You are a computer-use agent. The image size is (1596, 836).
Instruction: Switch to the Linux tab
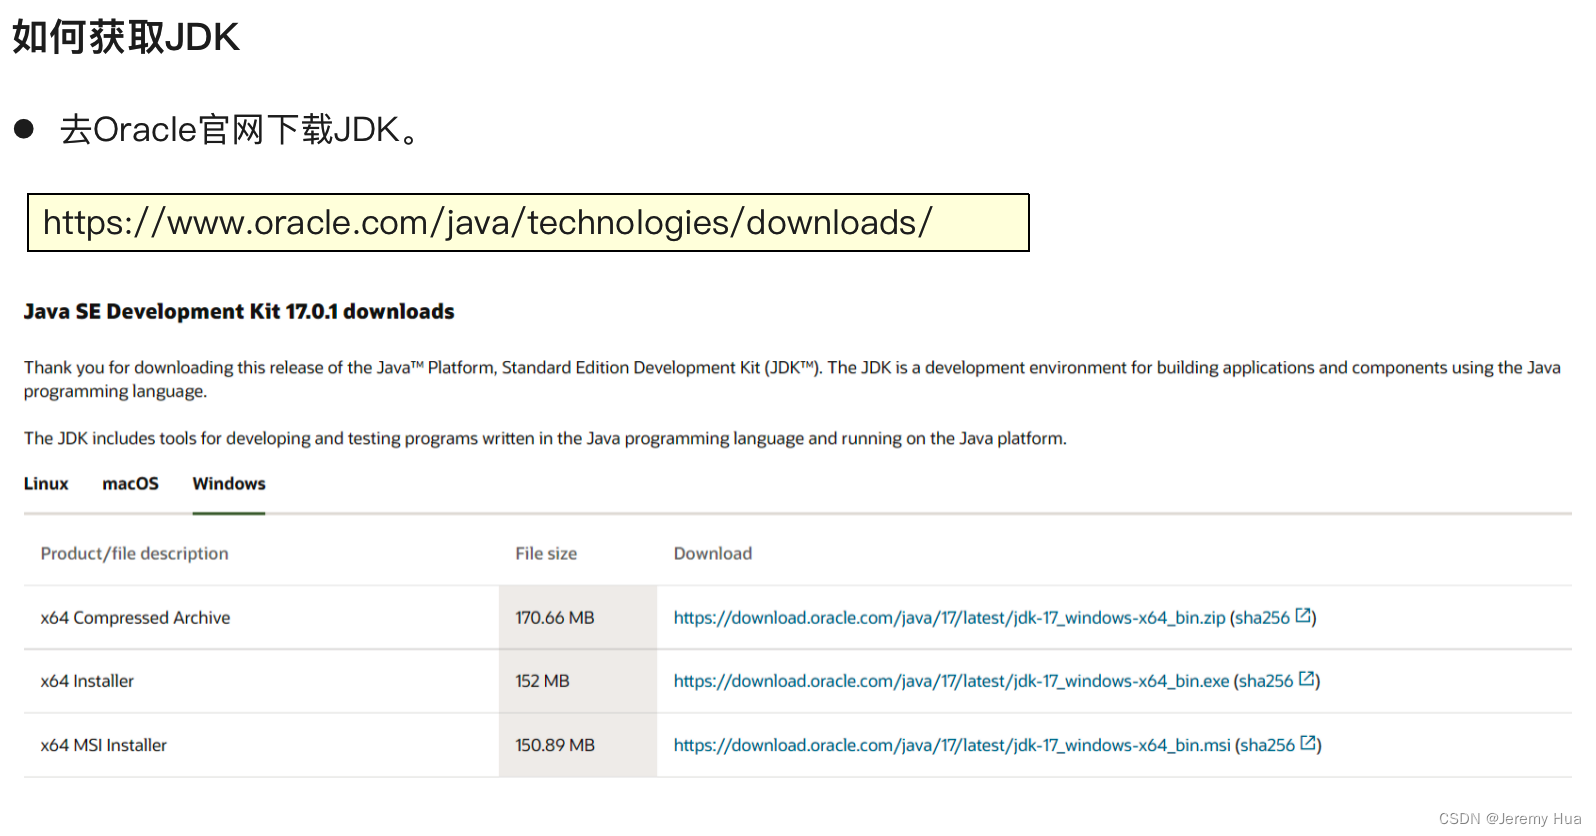(46, 484)
